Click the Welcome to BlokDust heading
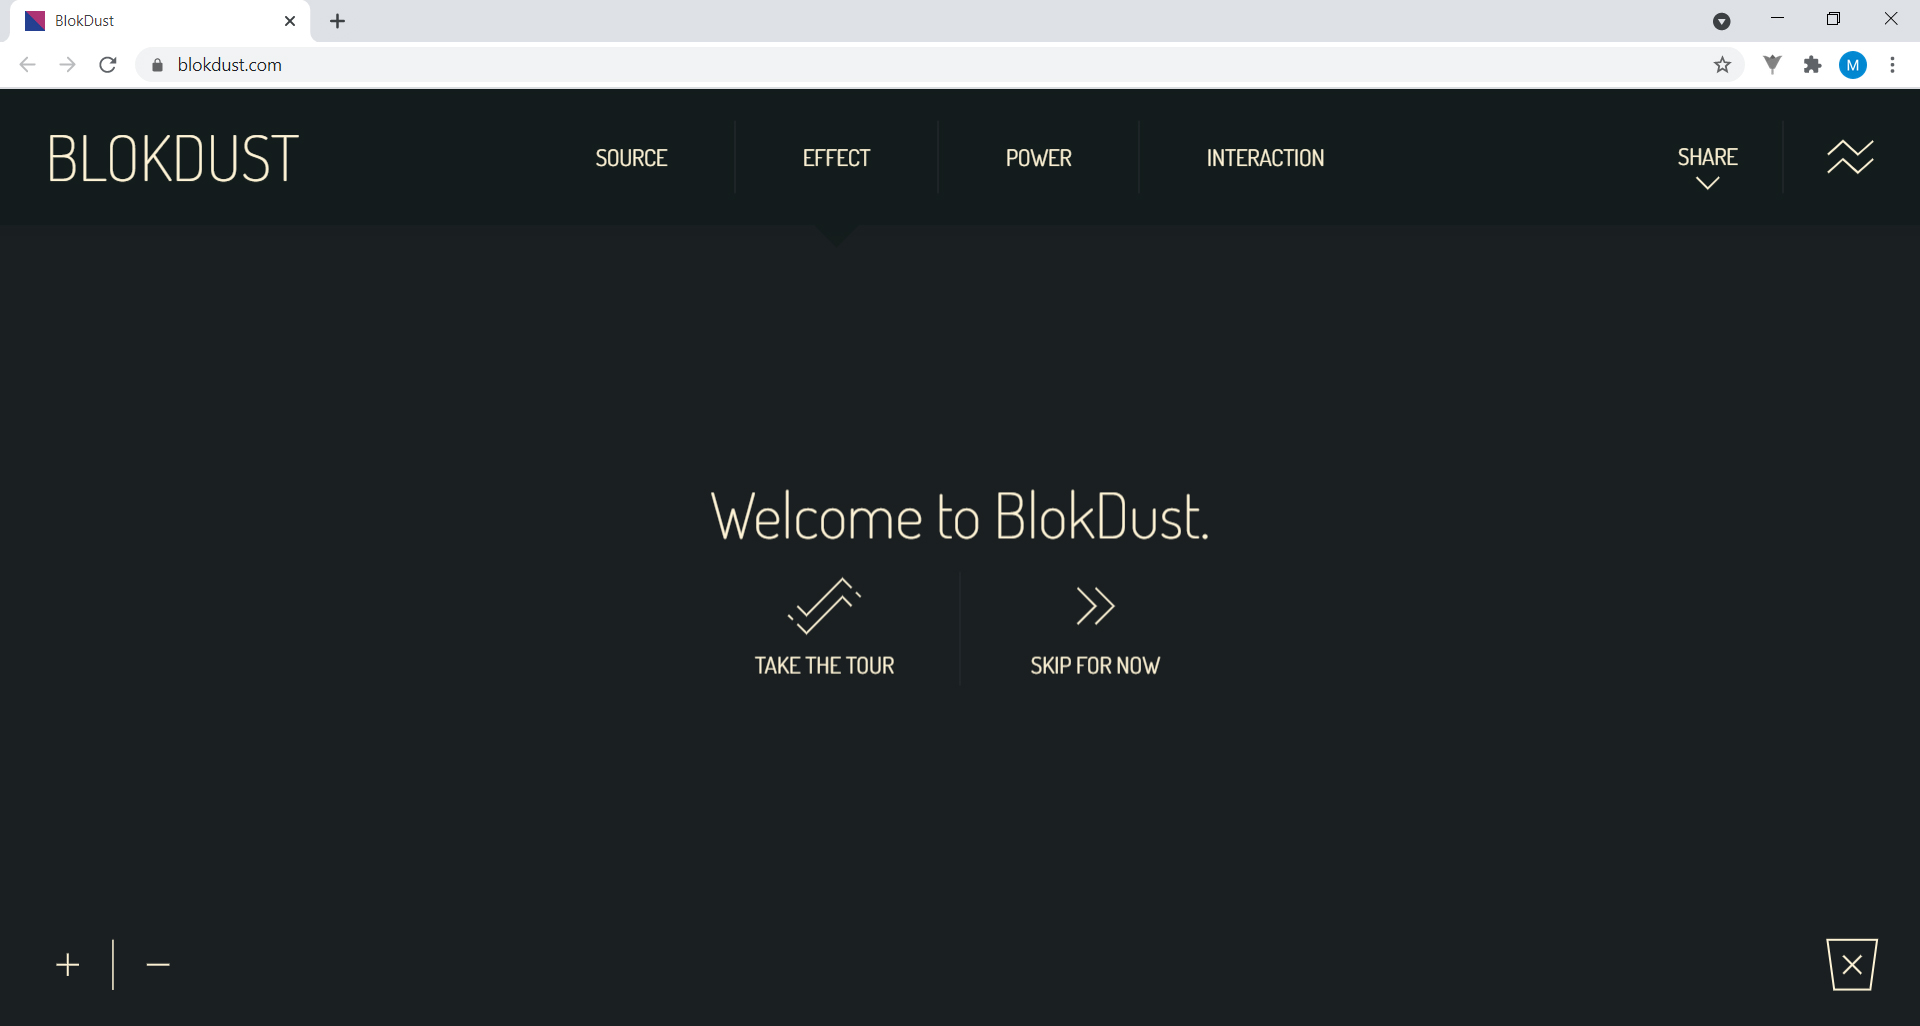The height and width of the screenshot is (1026, 1920). pyautogui.click(x=960, y=517)
